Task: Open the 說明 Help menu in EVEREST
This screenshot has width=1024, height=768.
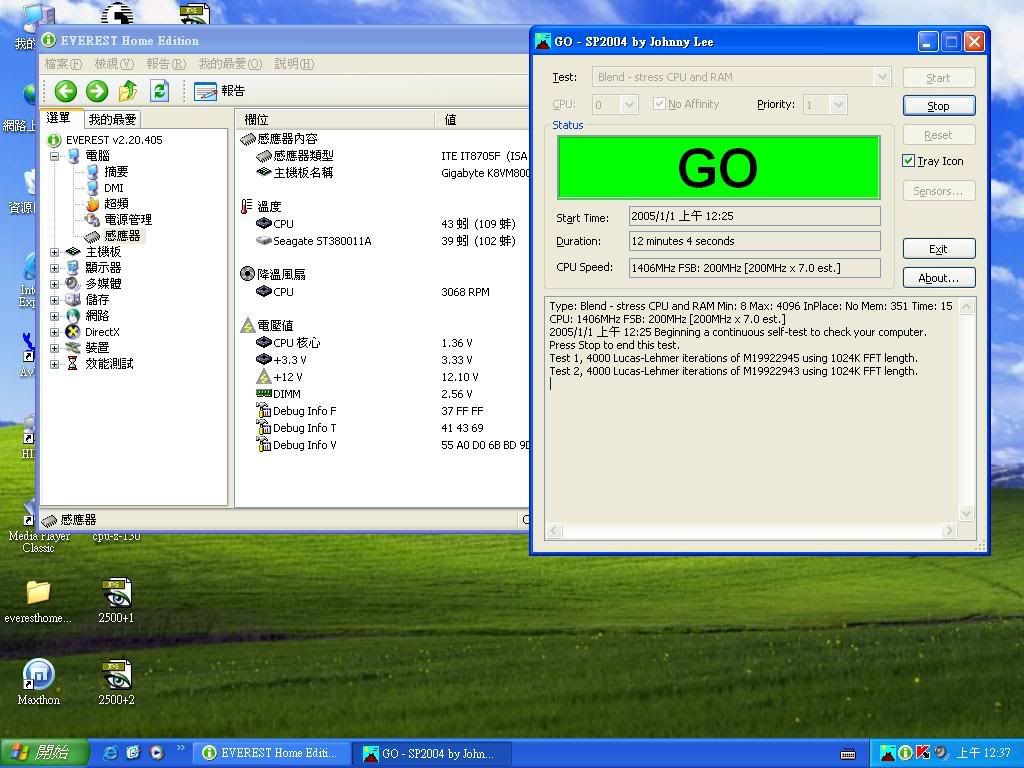Action: pyautogui.click(x=294, y=64)
